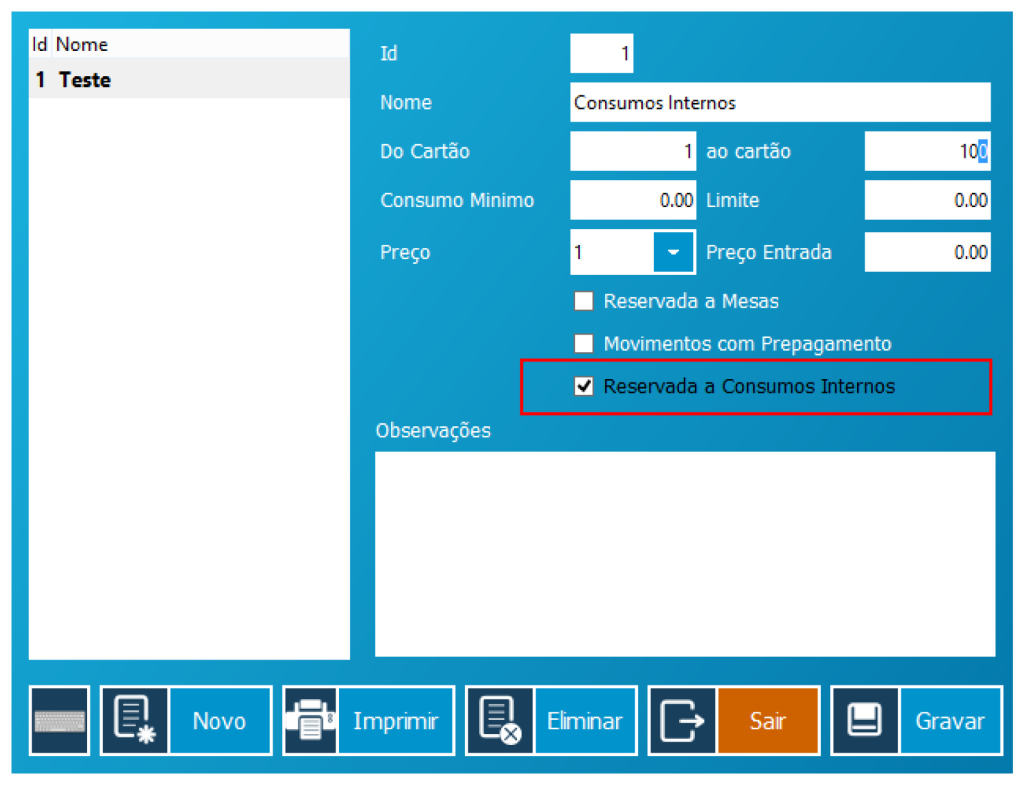This screenshot has height=785, width=1024.
Task: Click the on-screen keyboard icon
Action: (x=59, y=720)
